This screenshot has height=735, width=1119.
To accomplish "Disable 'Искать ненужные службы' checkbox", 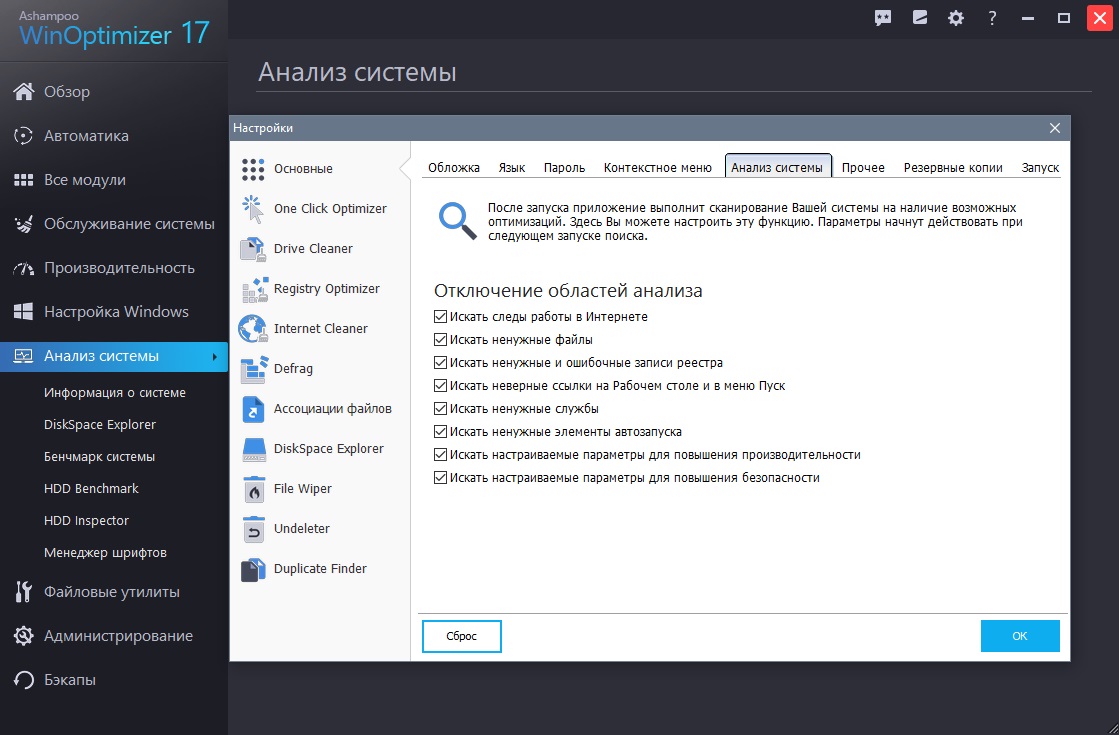I will pos(441,409).
